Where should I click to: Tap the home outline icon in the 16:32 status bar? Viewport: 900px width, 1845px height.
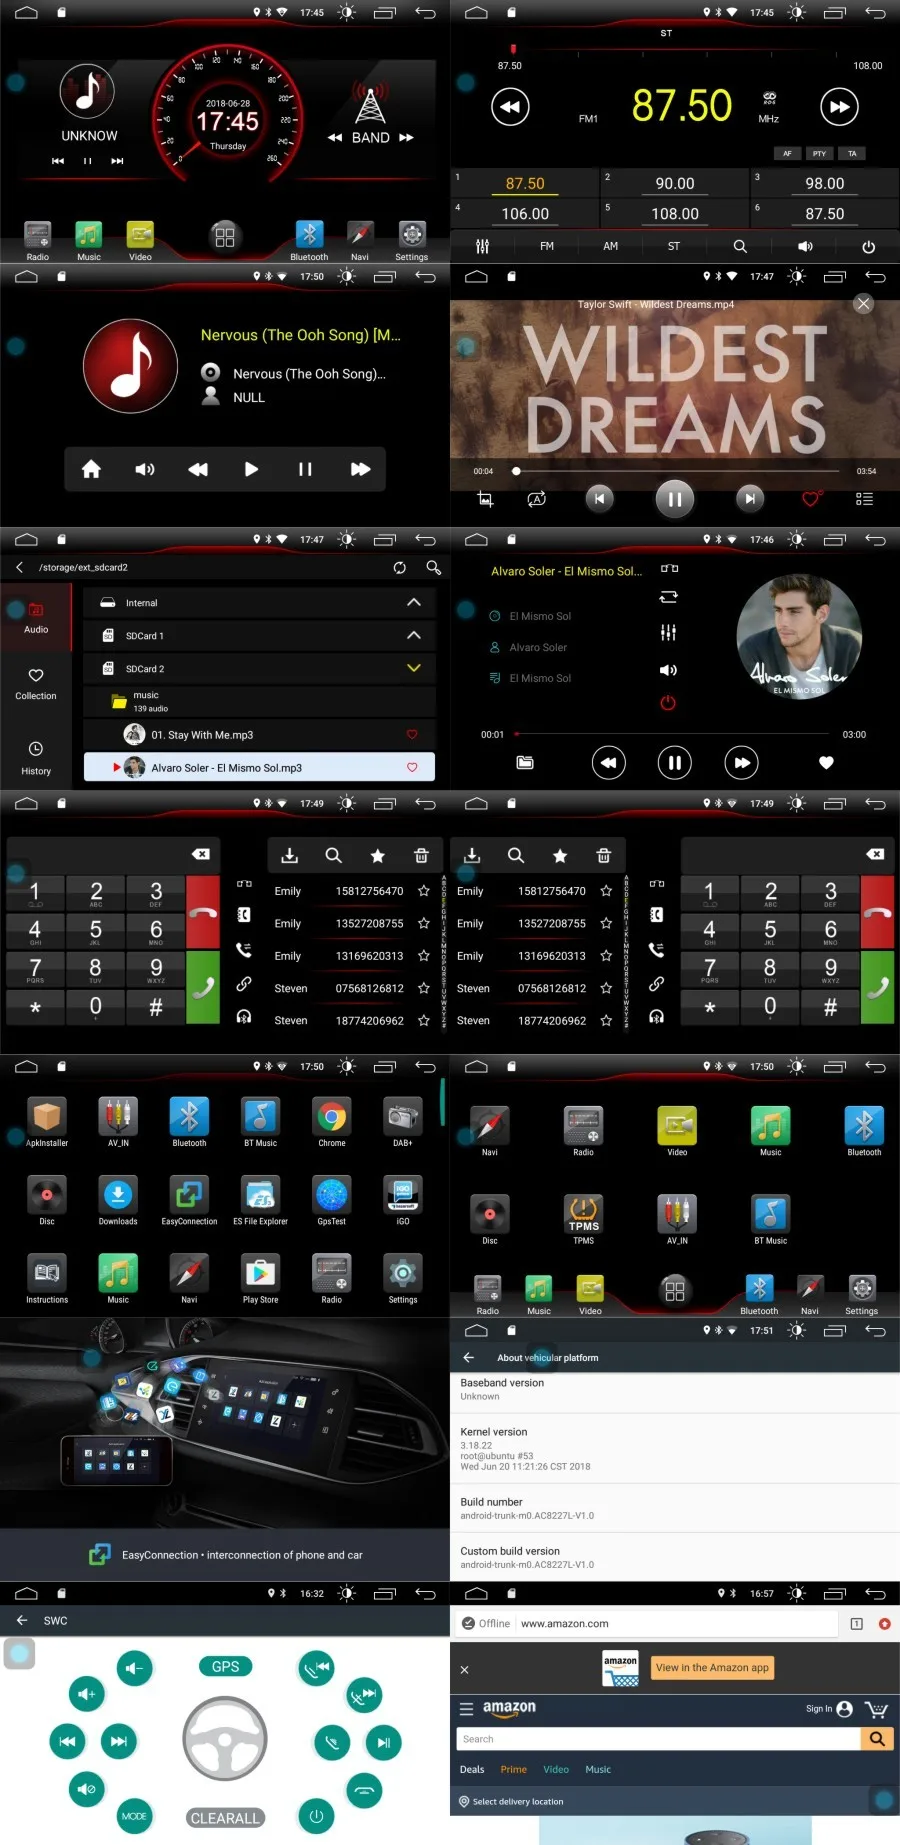pos(27,1593)
